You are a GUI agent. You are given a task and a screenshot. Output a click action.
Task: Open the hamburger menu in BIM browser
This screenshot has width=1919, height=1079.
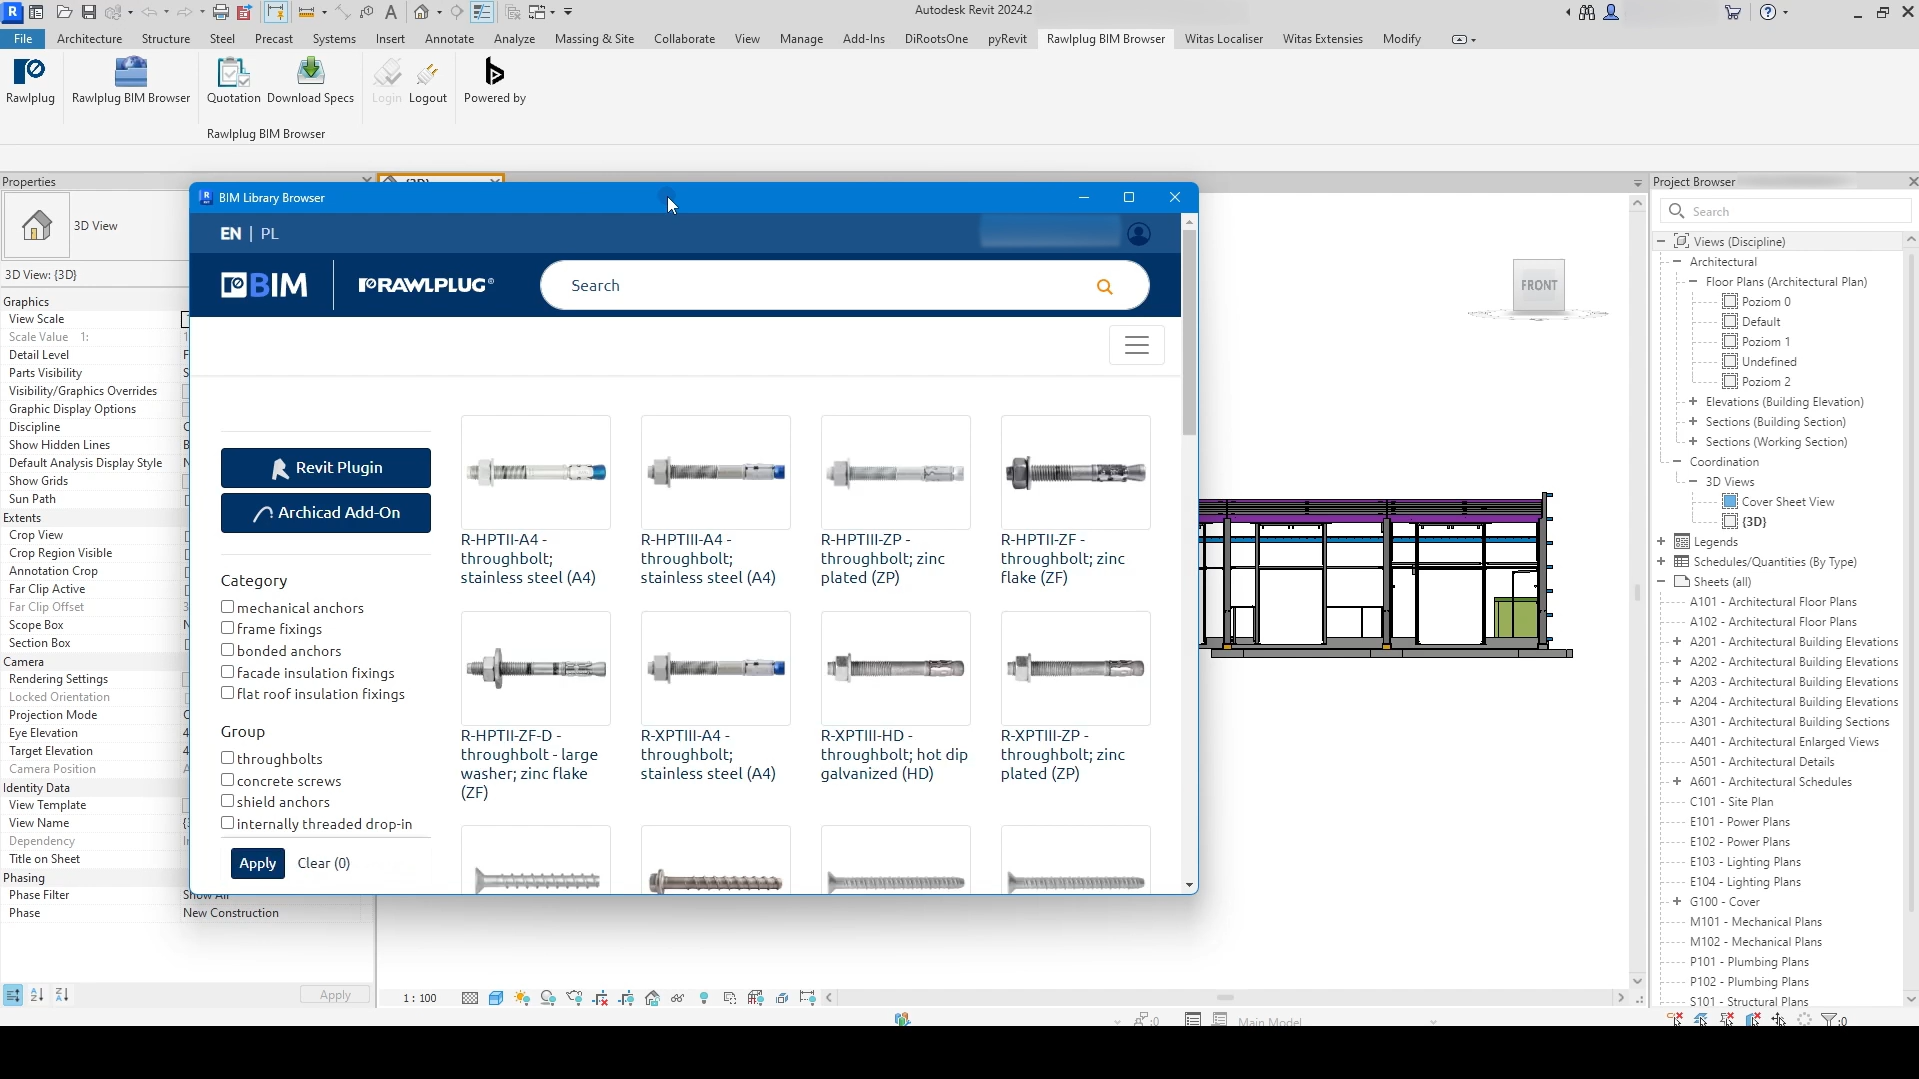(x=1136, y=345)
